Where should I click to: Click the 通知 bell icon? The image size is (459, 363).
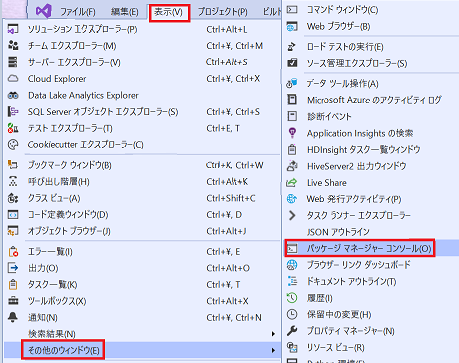click(13, 317)
